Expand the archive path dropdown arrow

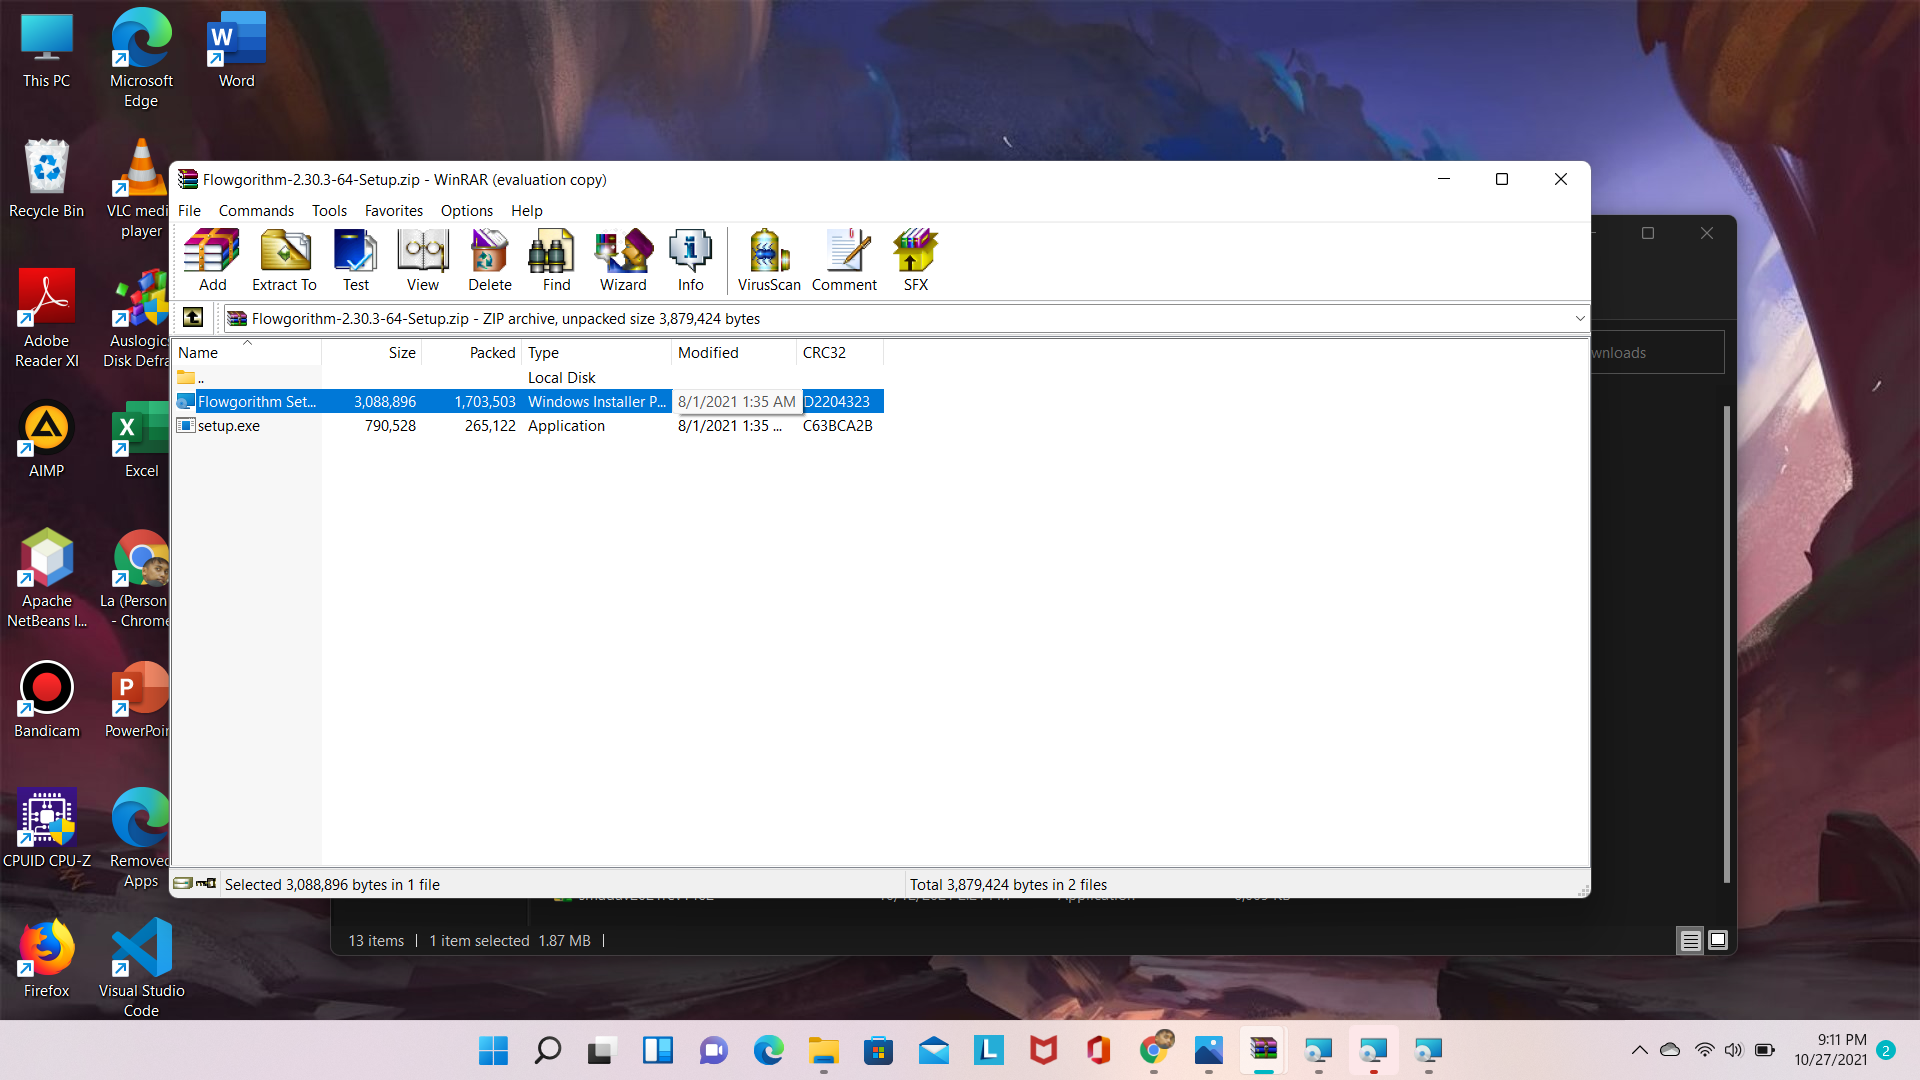pyautogui.click(x=1580, y=318)
